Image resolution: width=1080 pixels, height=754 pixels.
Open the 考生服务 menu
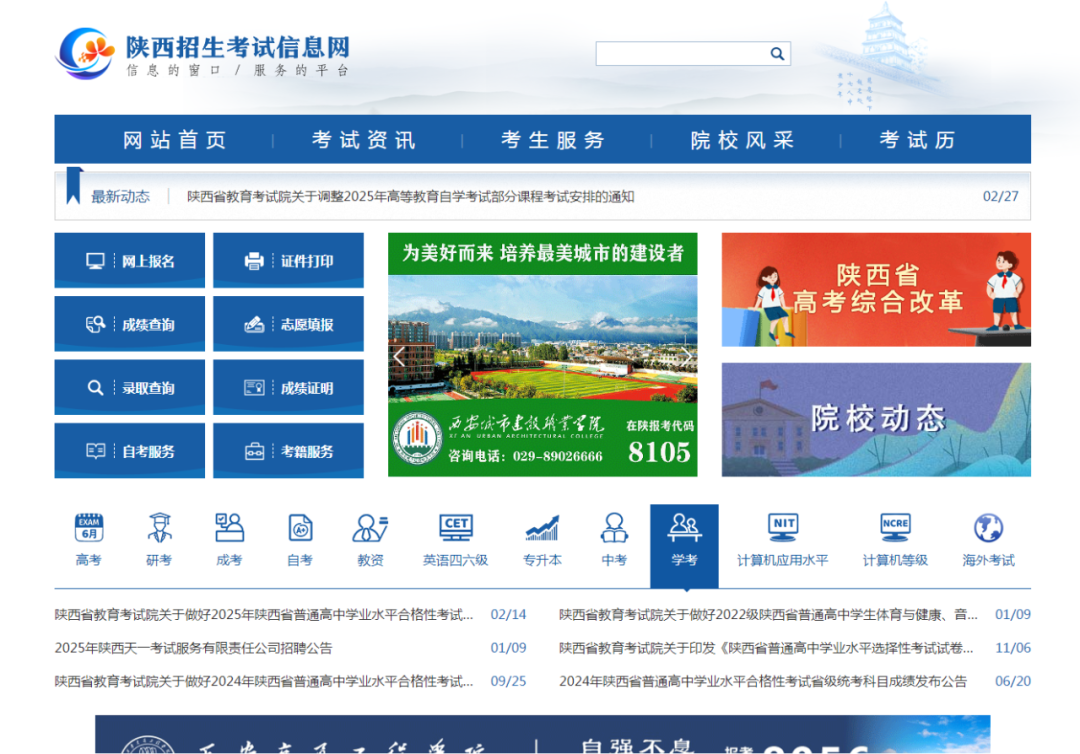point(553,140)
